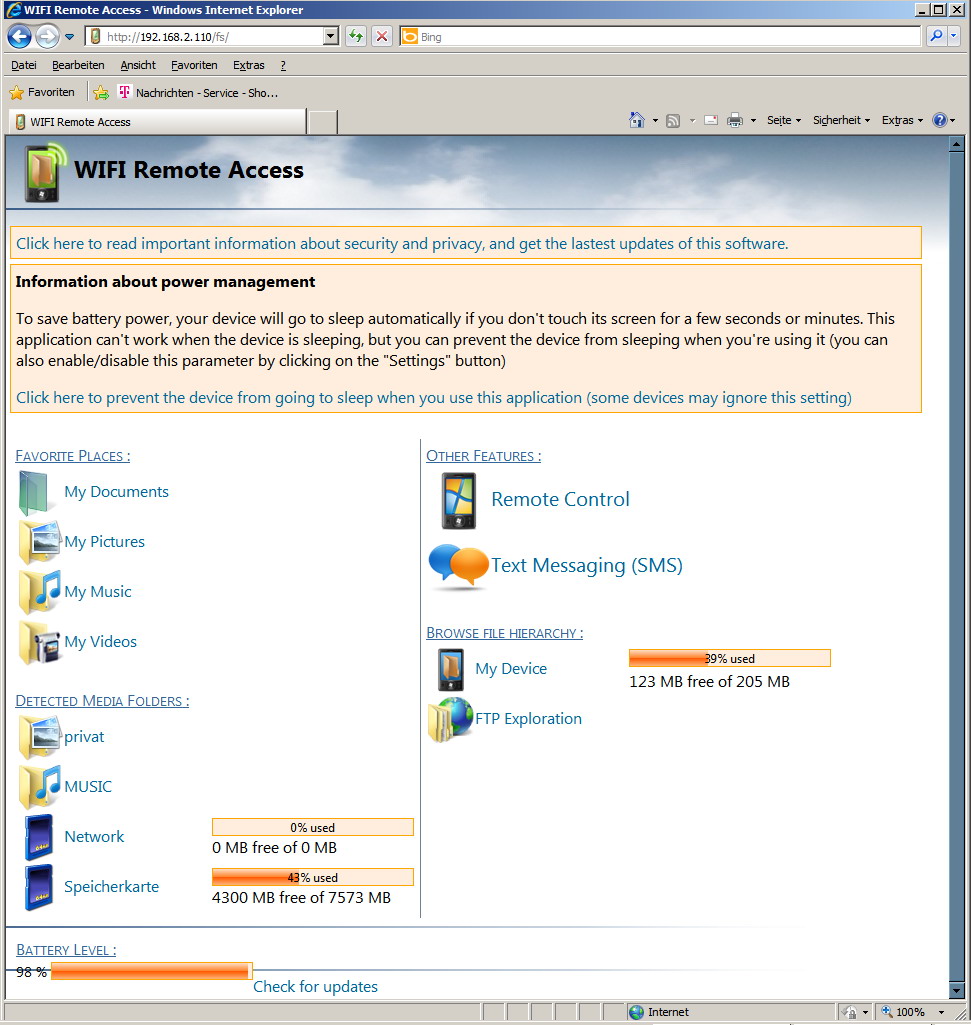Viewport: 971px width, 1025px height.
Task: Click the Read mail envelope icon
Action: 711,120
